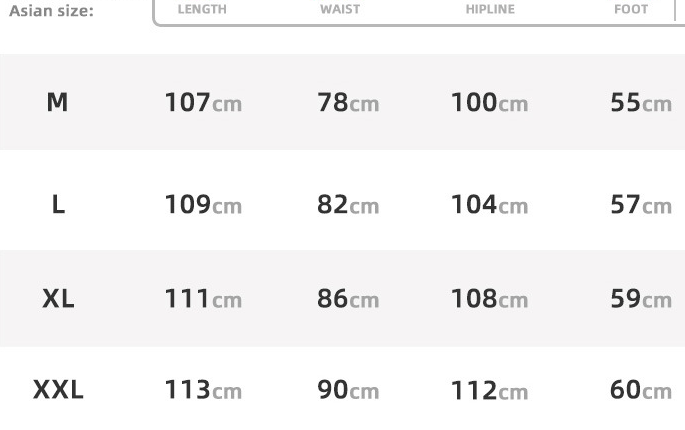Click the 57cm foot cell
This screenshot has height=430, width=685.
tap(641, 205)
